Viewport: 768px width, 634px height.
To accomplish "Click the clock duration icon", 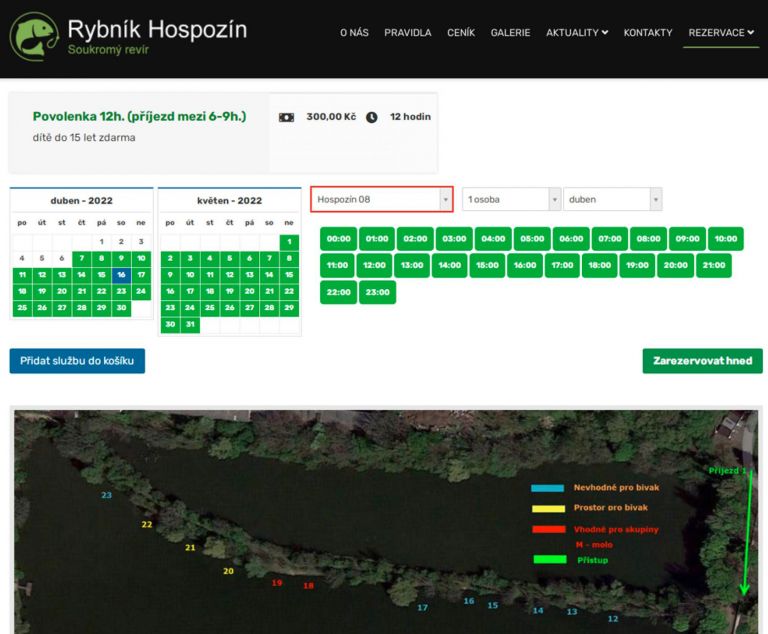I will (x=372, y=117).
